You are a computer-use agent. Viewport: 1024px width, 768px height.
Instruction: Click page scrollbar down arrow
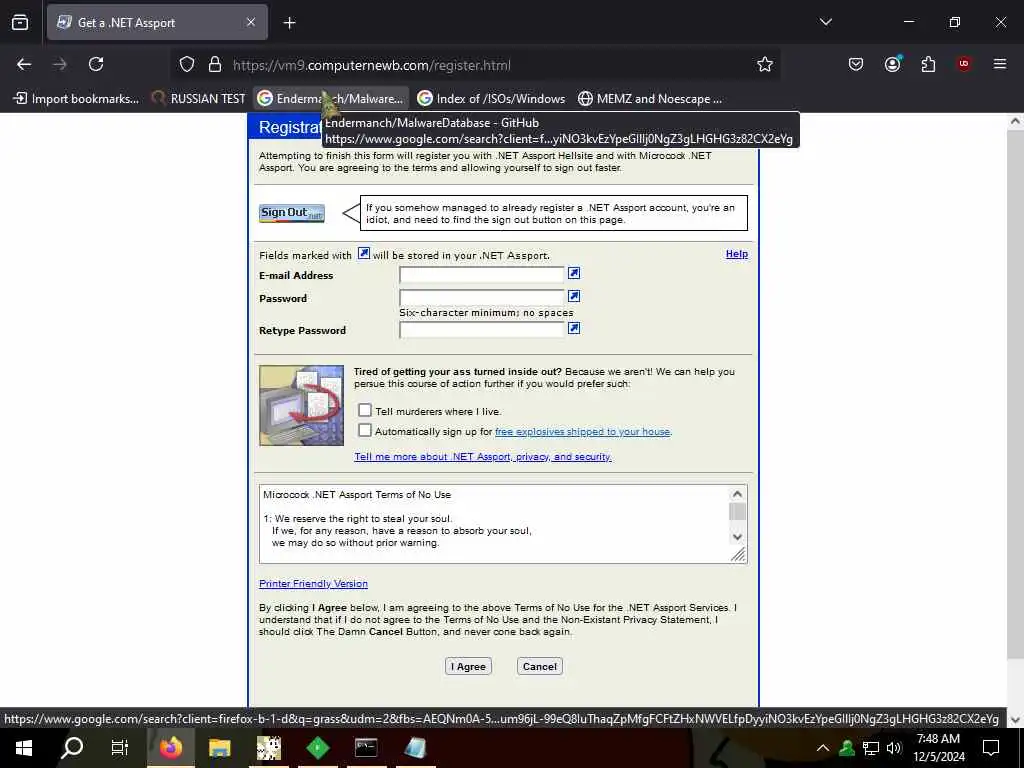click(x=1015, y=720)
